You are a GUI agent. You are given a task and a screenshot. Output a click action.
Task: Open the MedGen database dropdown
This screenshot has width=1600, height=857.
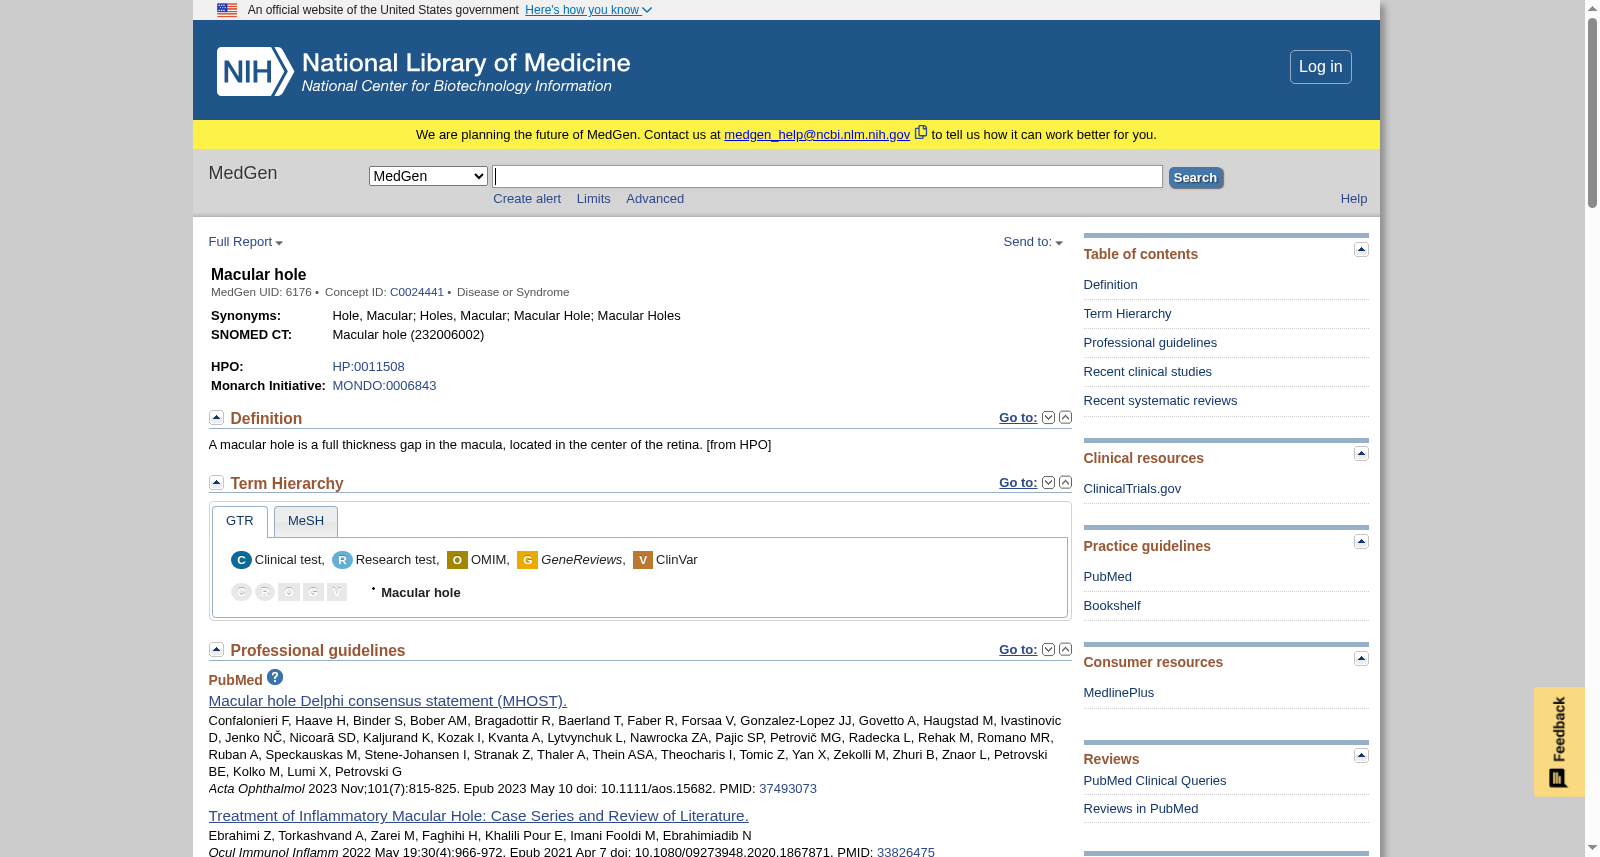pos(428,176)
